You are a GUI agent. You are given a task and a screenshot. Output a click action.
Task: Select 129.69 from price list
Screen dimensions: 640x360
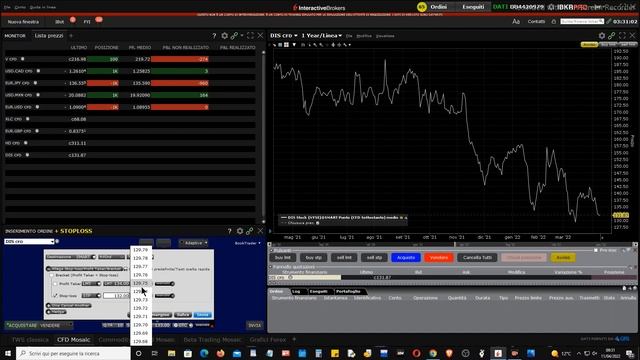click(141, 333)
